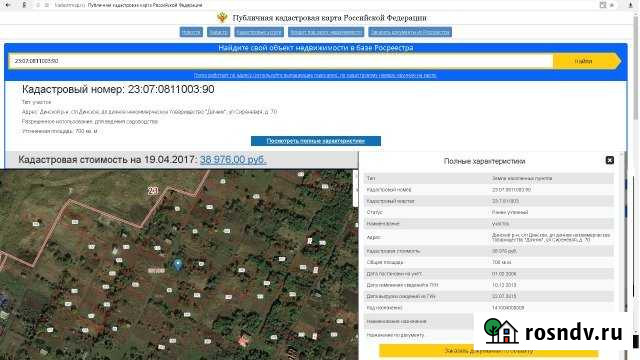Click the link beneath the search field

(315, 75)
